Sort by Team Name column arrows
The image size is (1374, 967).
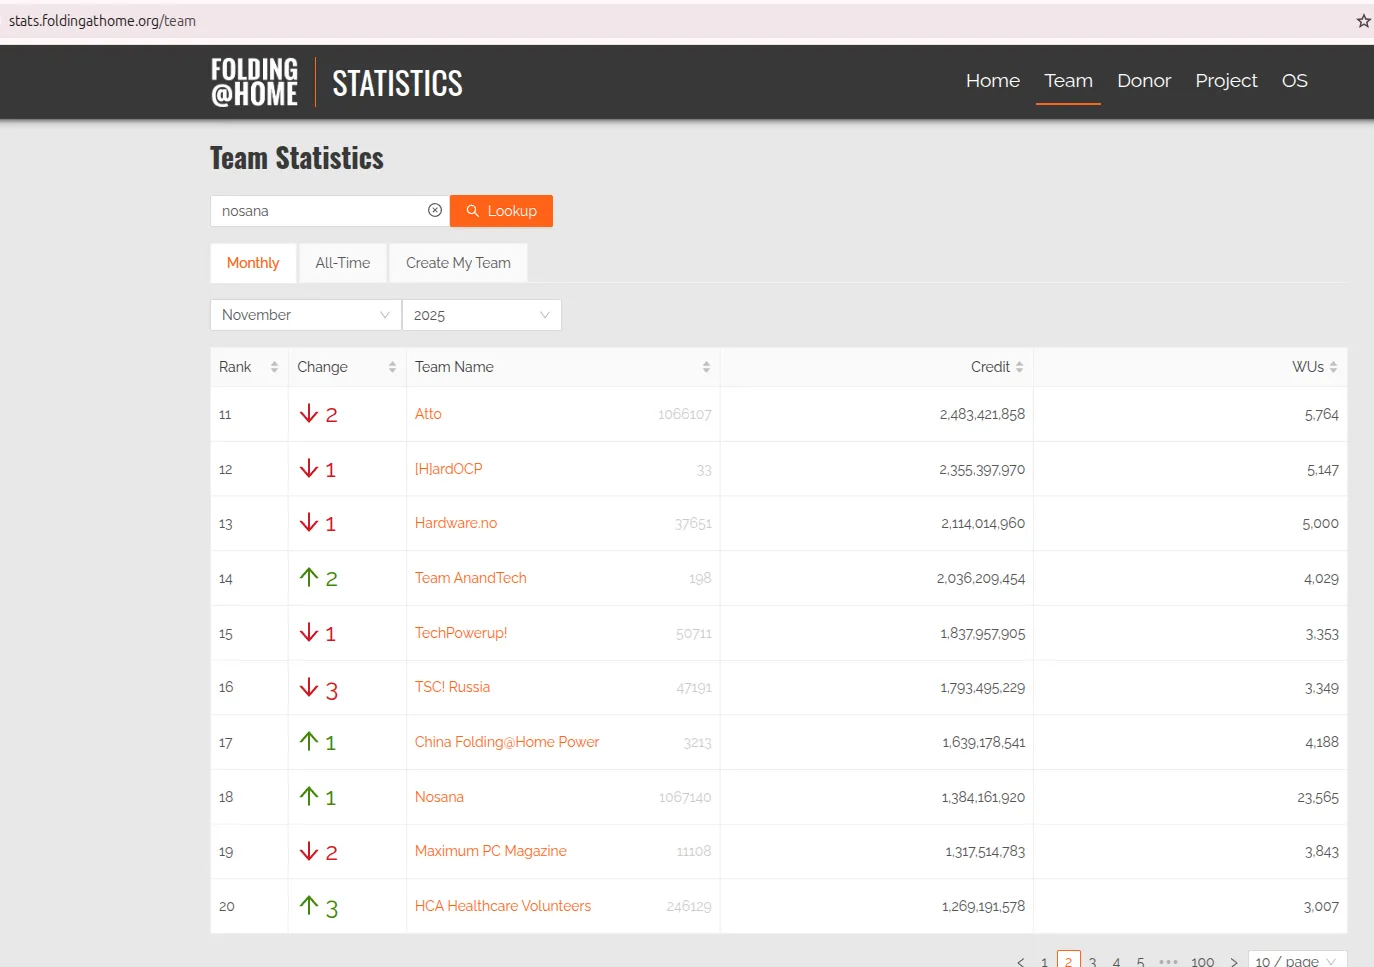706,367
